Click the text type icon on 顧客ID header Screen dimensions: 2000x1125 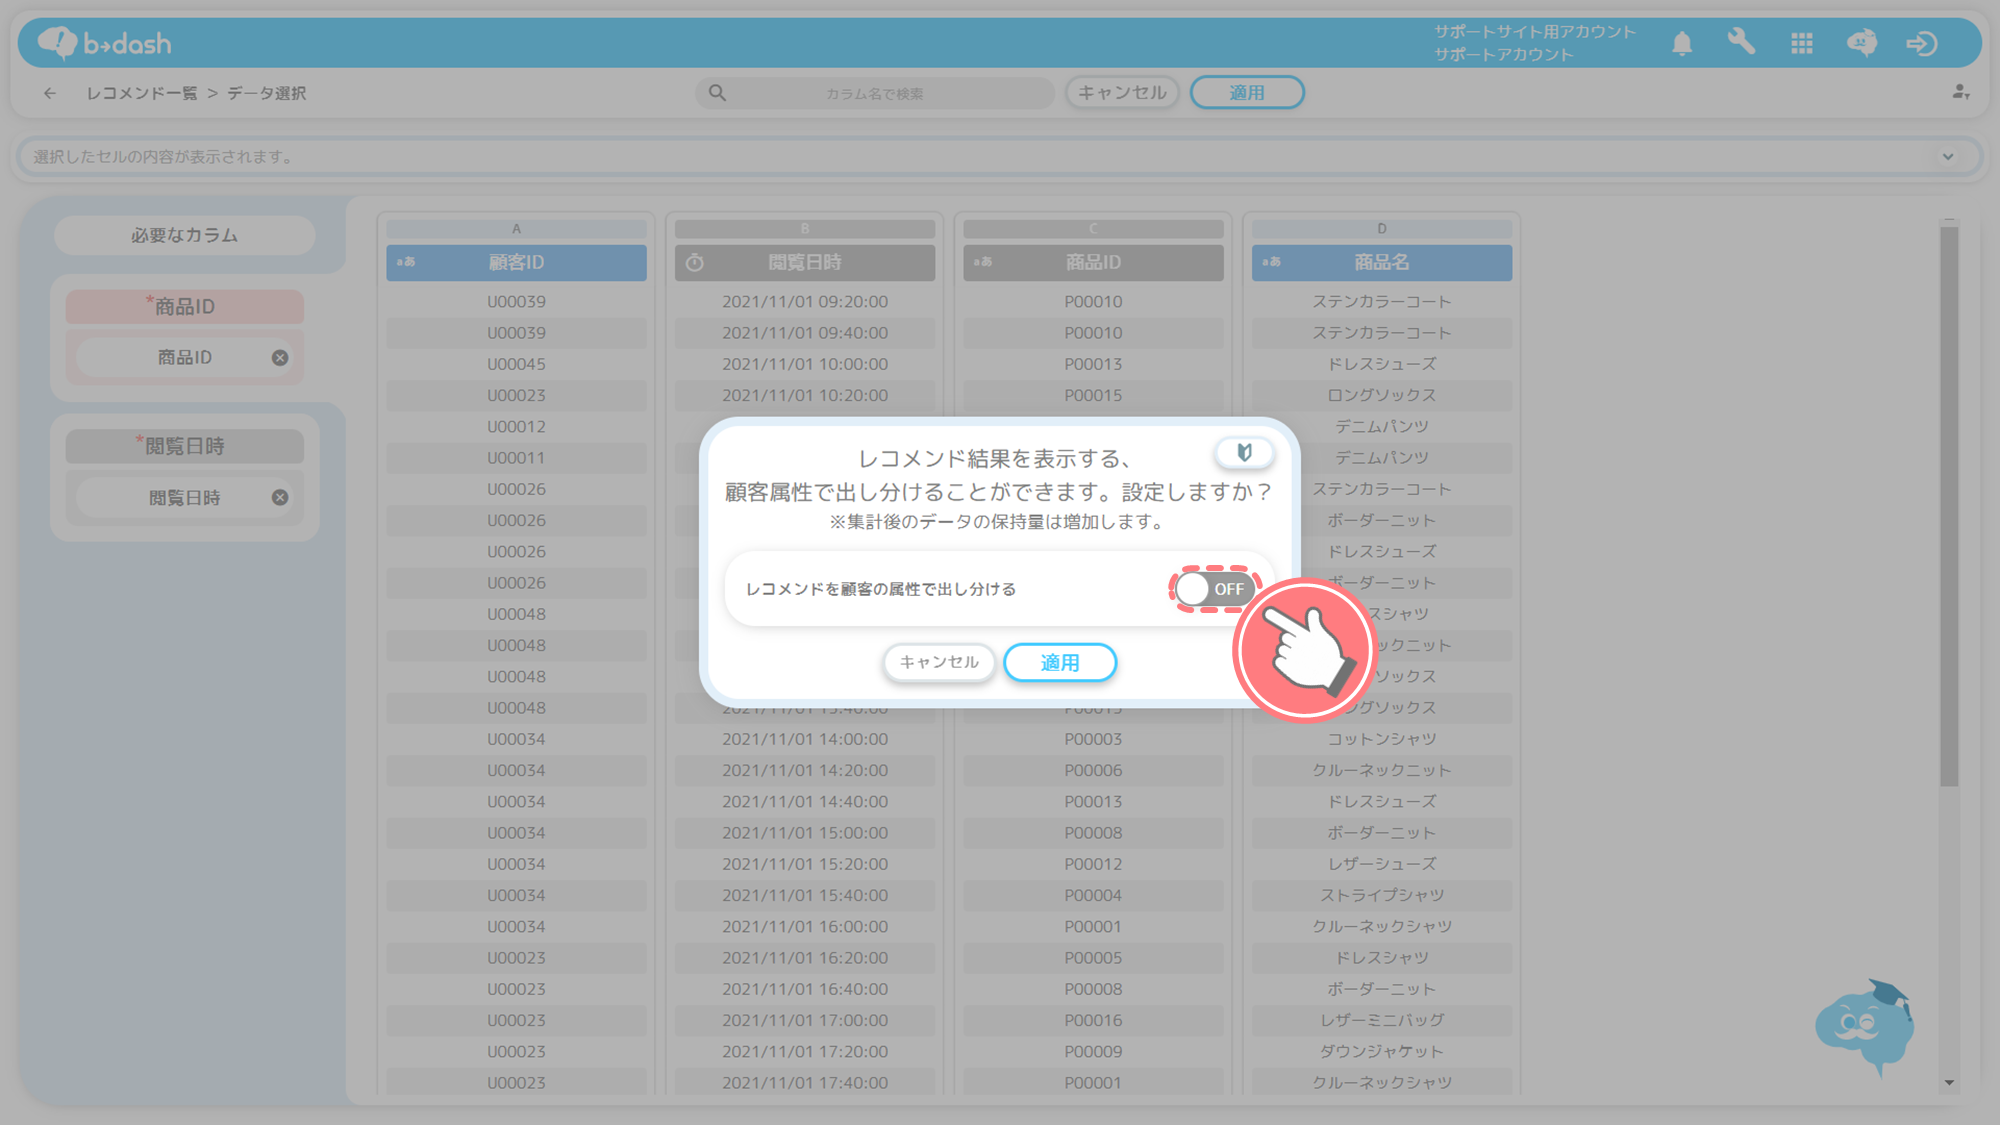click(406, 262)
